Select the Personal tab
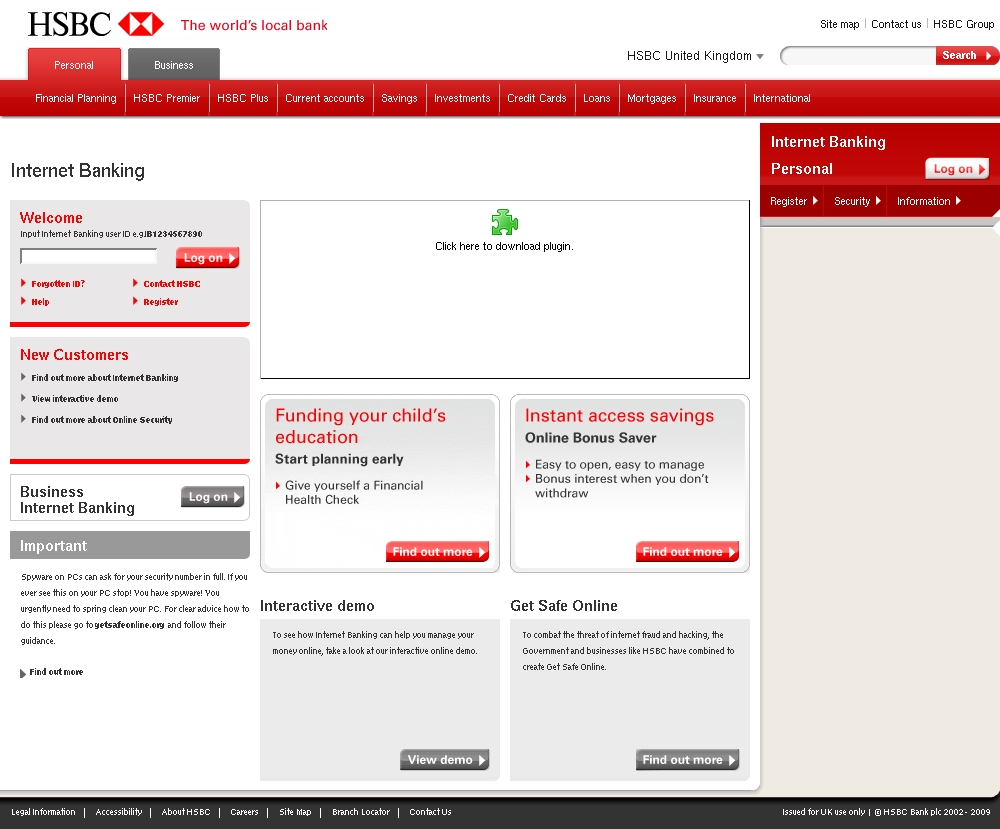Image resolution: width=1000 pixels, height=829 pixels. [x=74, y=65]
